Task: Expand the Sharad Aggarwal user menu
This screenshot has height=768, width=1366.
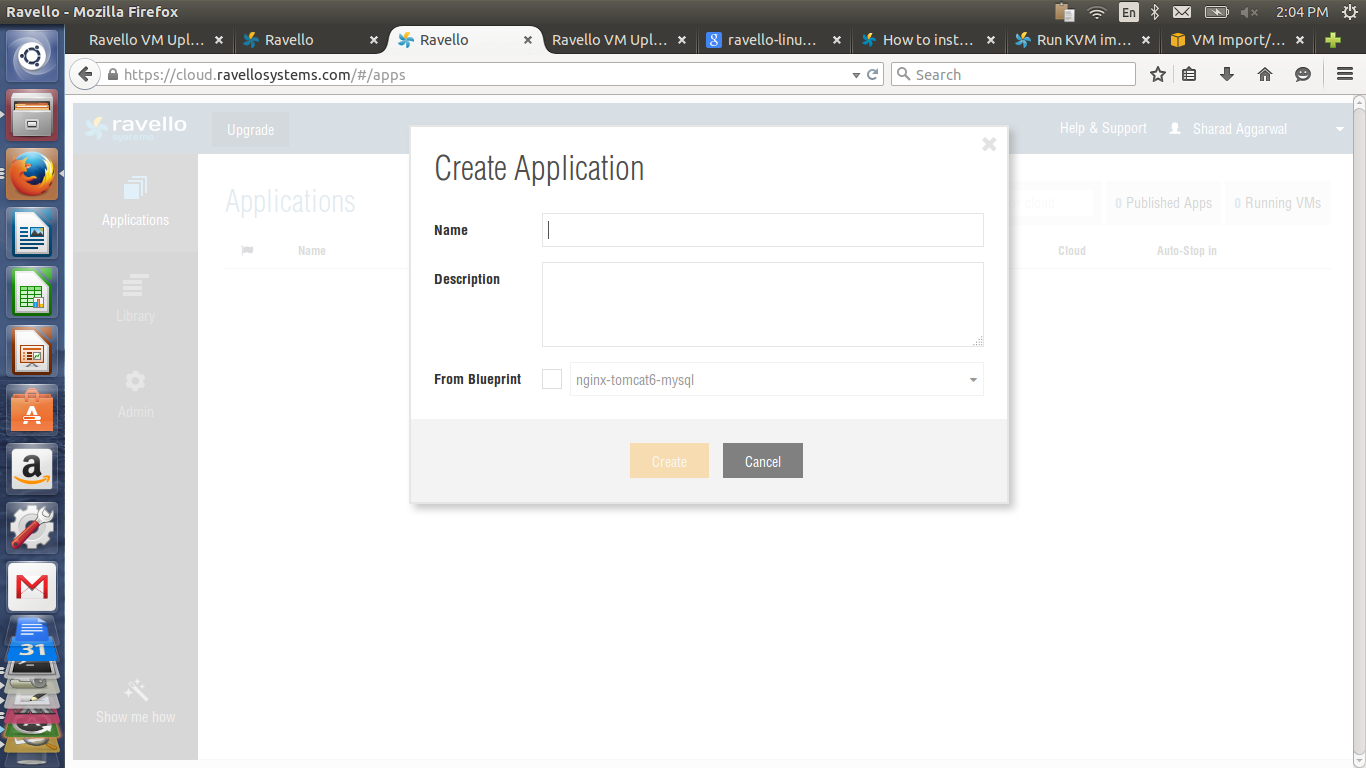Action: point(1240,129)
